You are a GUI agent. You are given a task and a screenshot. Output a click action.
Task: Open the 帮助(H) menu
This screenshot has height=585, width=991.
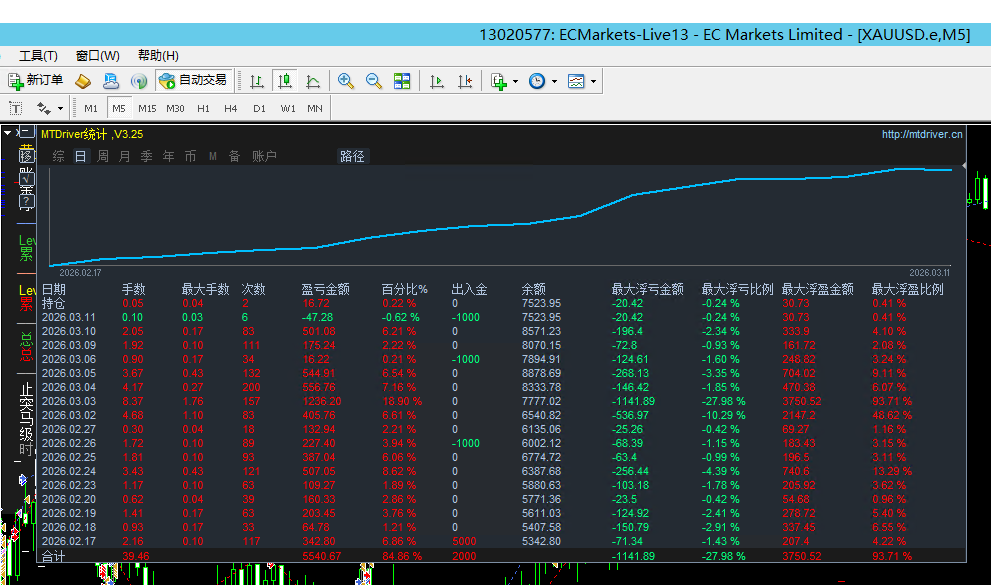tap(158, 56)
